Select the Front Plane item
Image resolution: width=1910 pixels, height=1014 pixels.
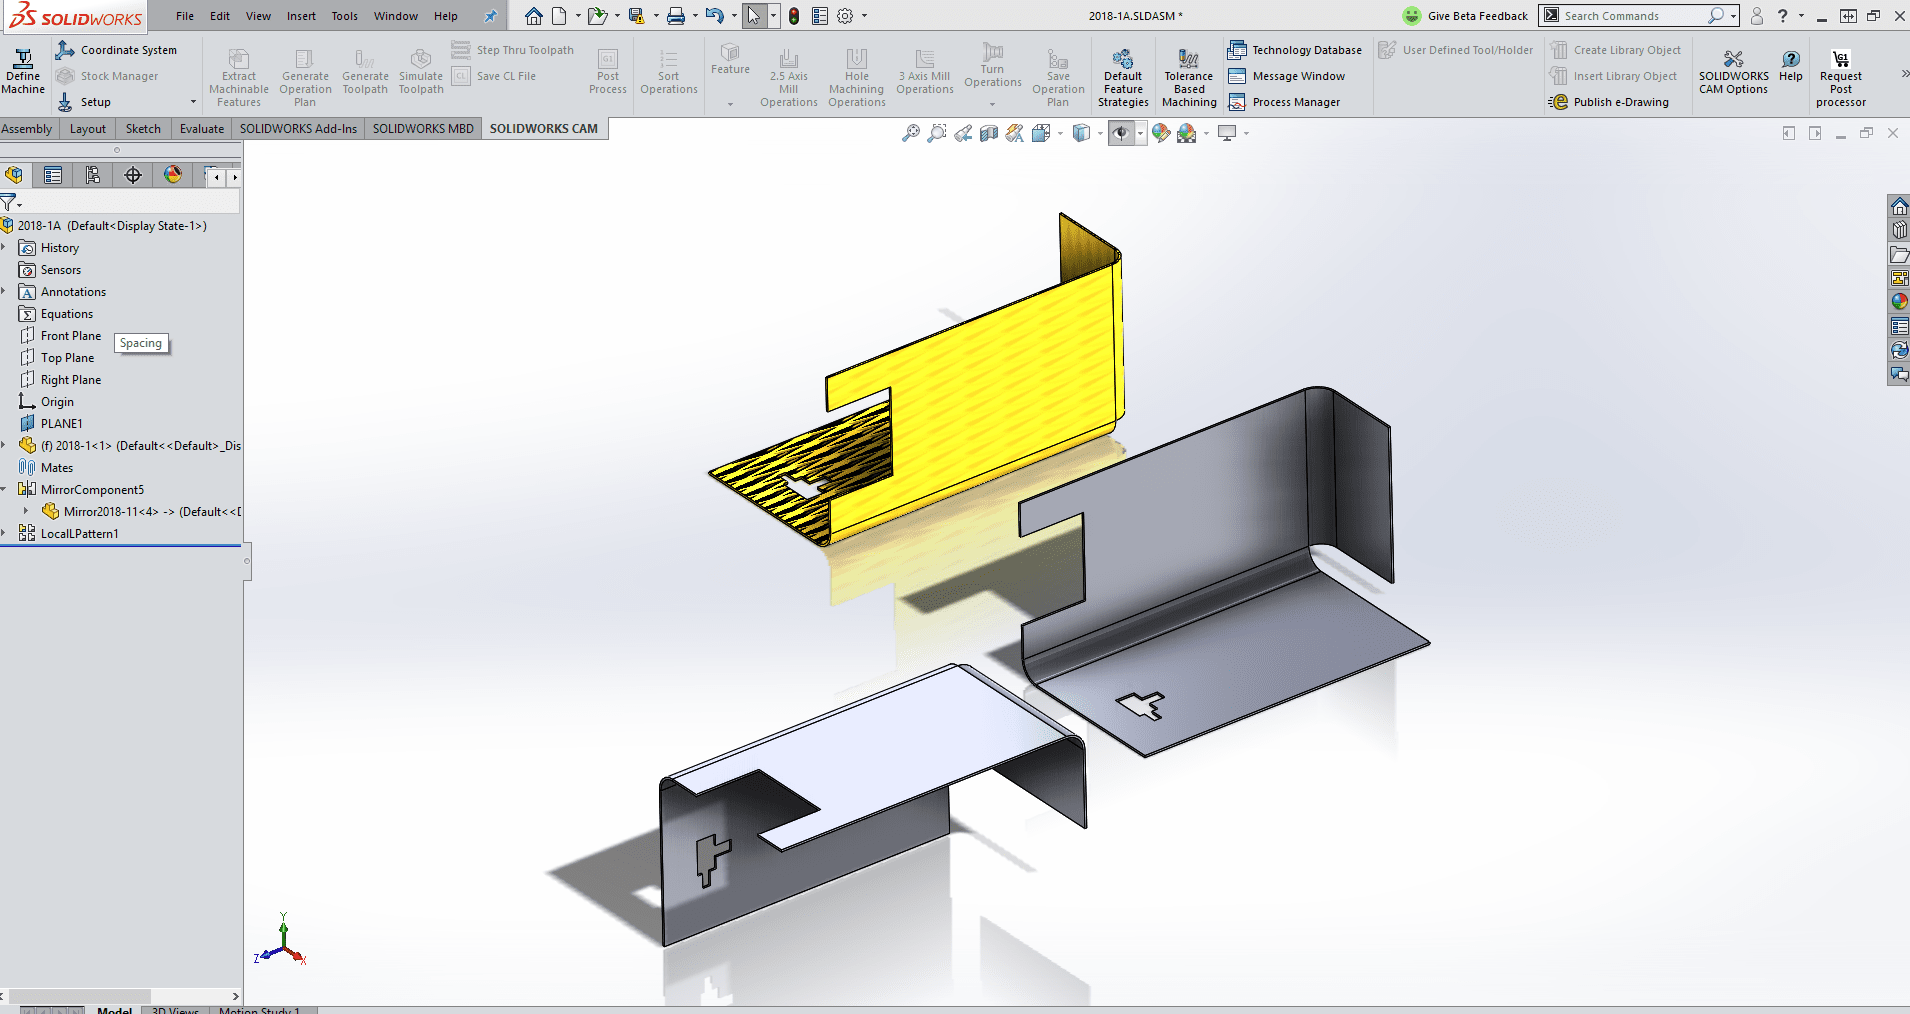70,336
